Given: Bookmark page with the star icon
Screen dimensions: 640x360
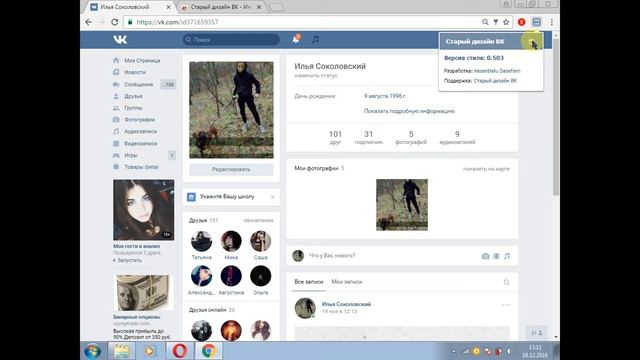Looking at the screenshot, I should [x=506, y=22].
